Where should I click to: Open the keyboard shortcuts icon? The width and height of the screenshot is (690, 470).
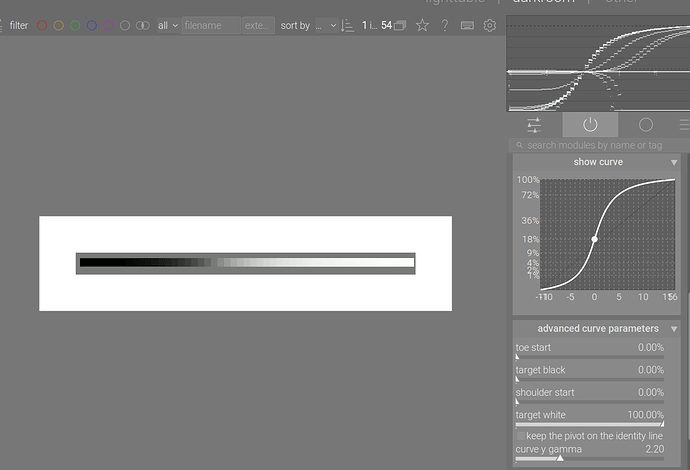(x=467, y=25)
